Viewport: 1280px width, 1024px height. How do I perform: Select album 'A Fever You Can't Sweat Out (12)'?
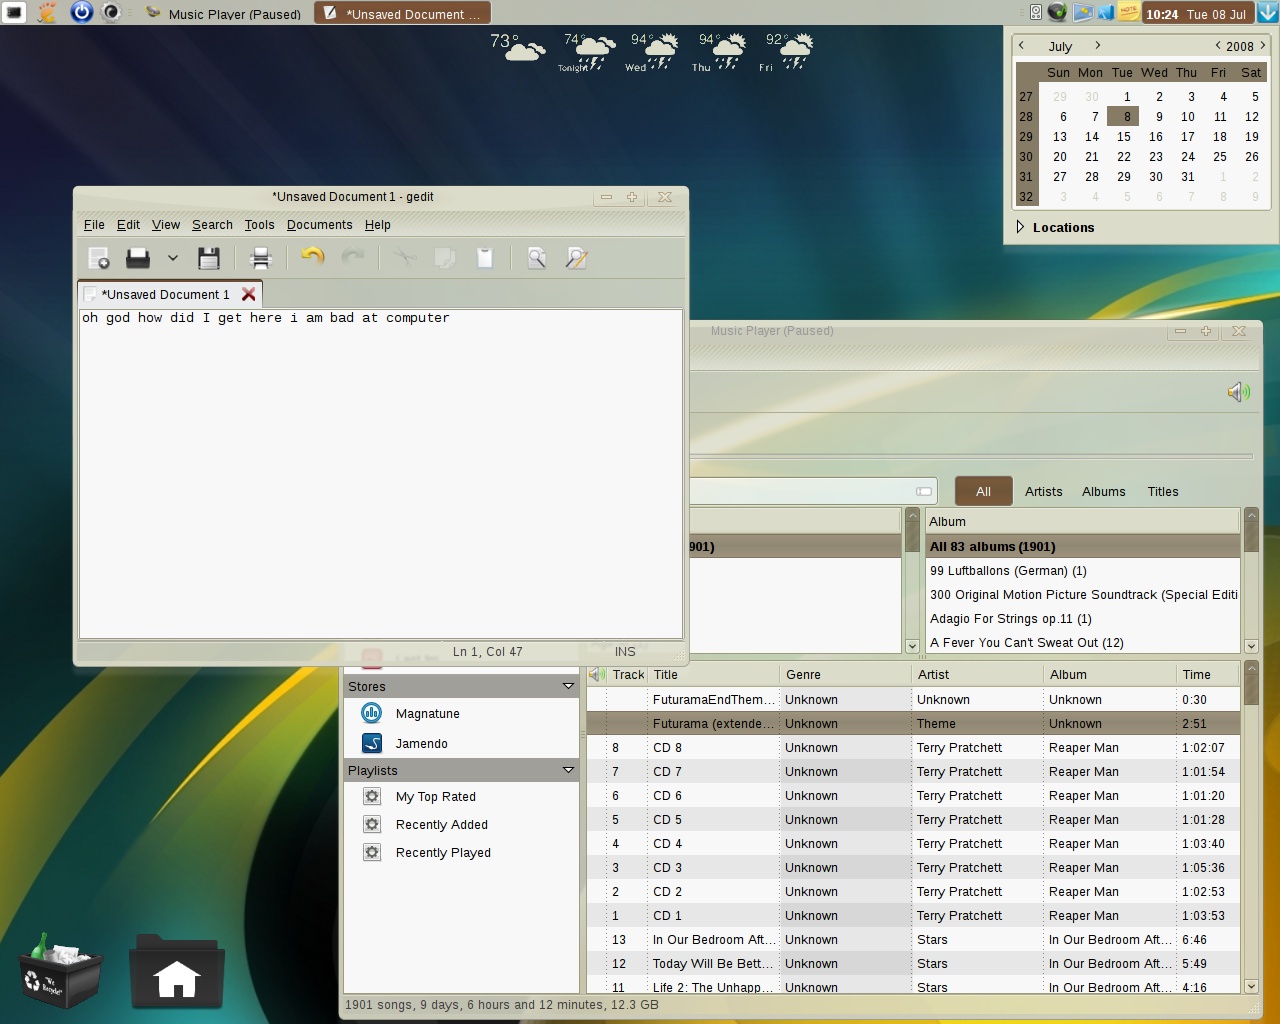pos(1083,642)
